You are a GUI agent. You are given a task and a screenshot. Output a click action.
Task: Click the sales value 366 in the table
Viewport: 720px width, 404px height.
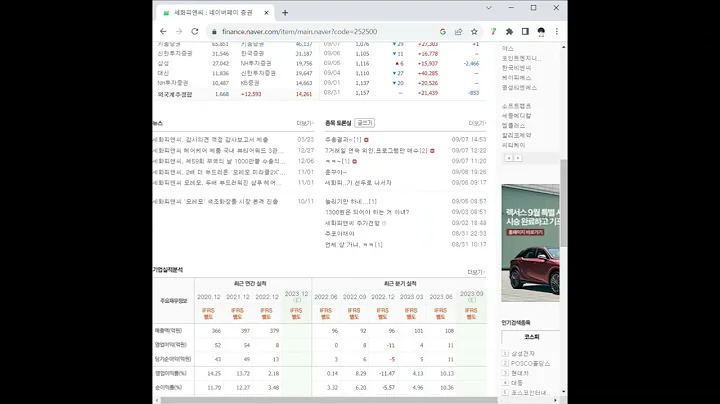216,331
